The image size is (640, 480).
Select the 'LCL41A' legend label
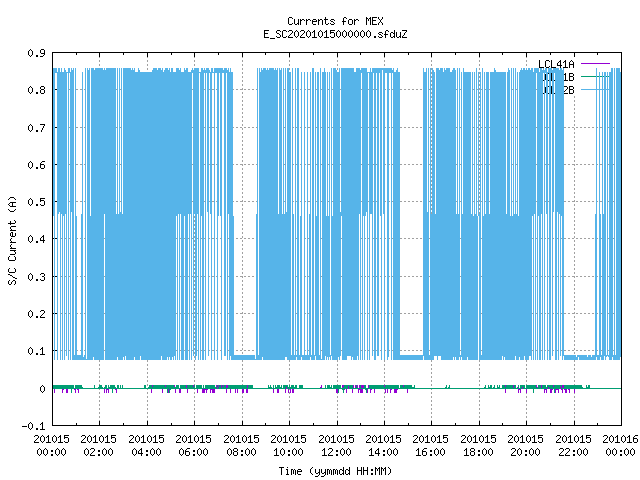click(556, 64)
